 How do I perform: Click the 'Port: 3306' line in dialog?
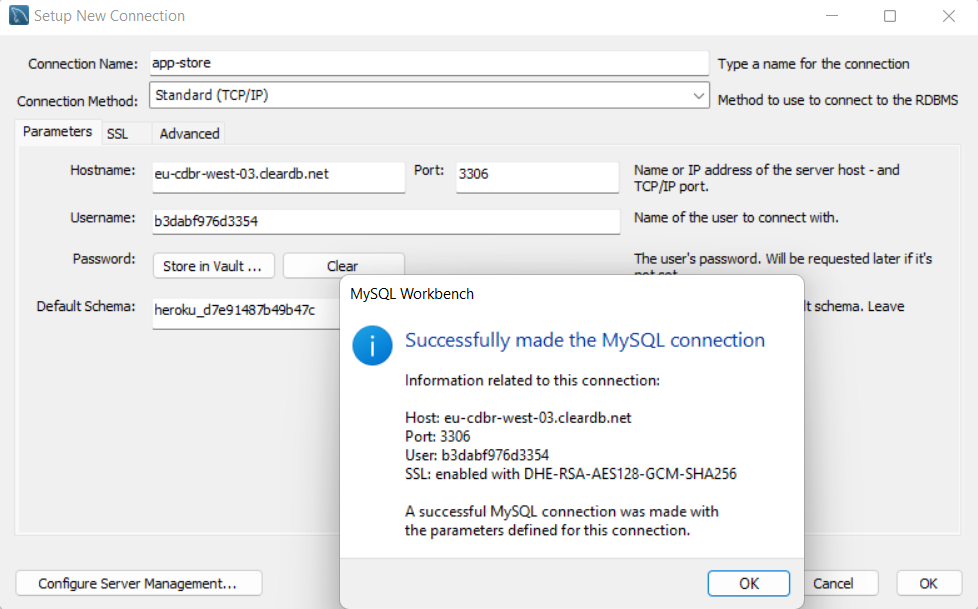click(438, 436)
